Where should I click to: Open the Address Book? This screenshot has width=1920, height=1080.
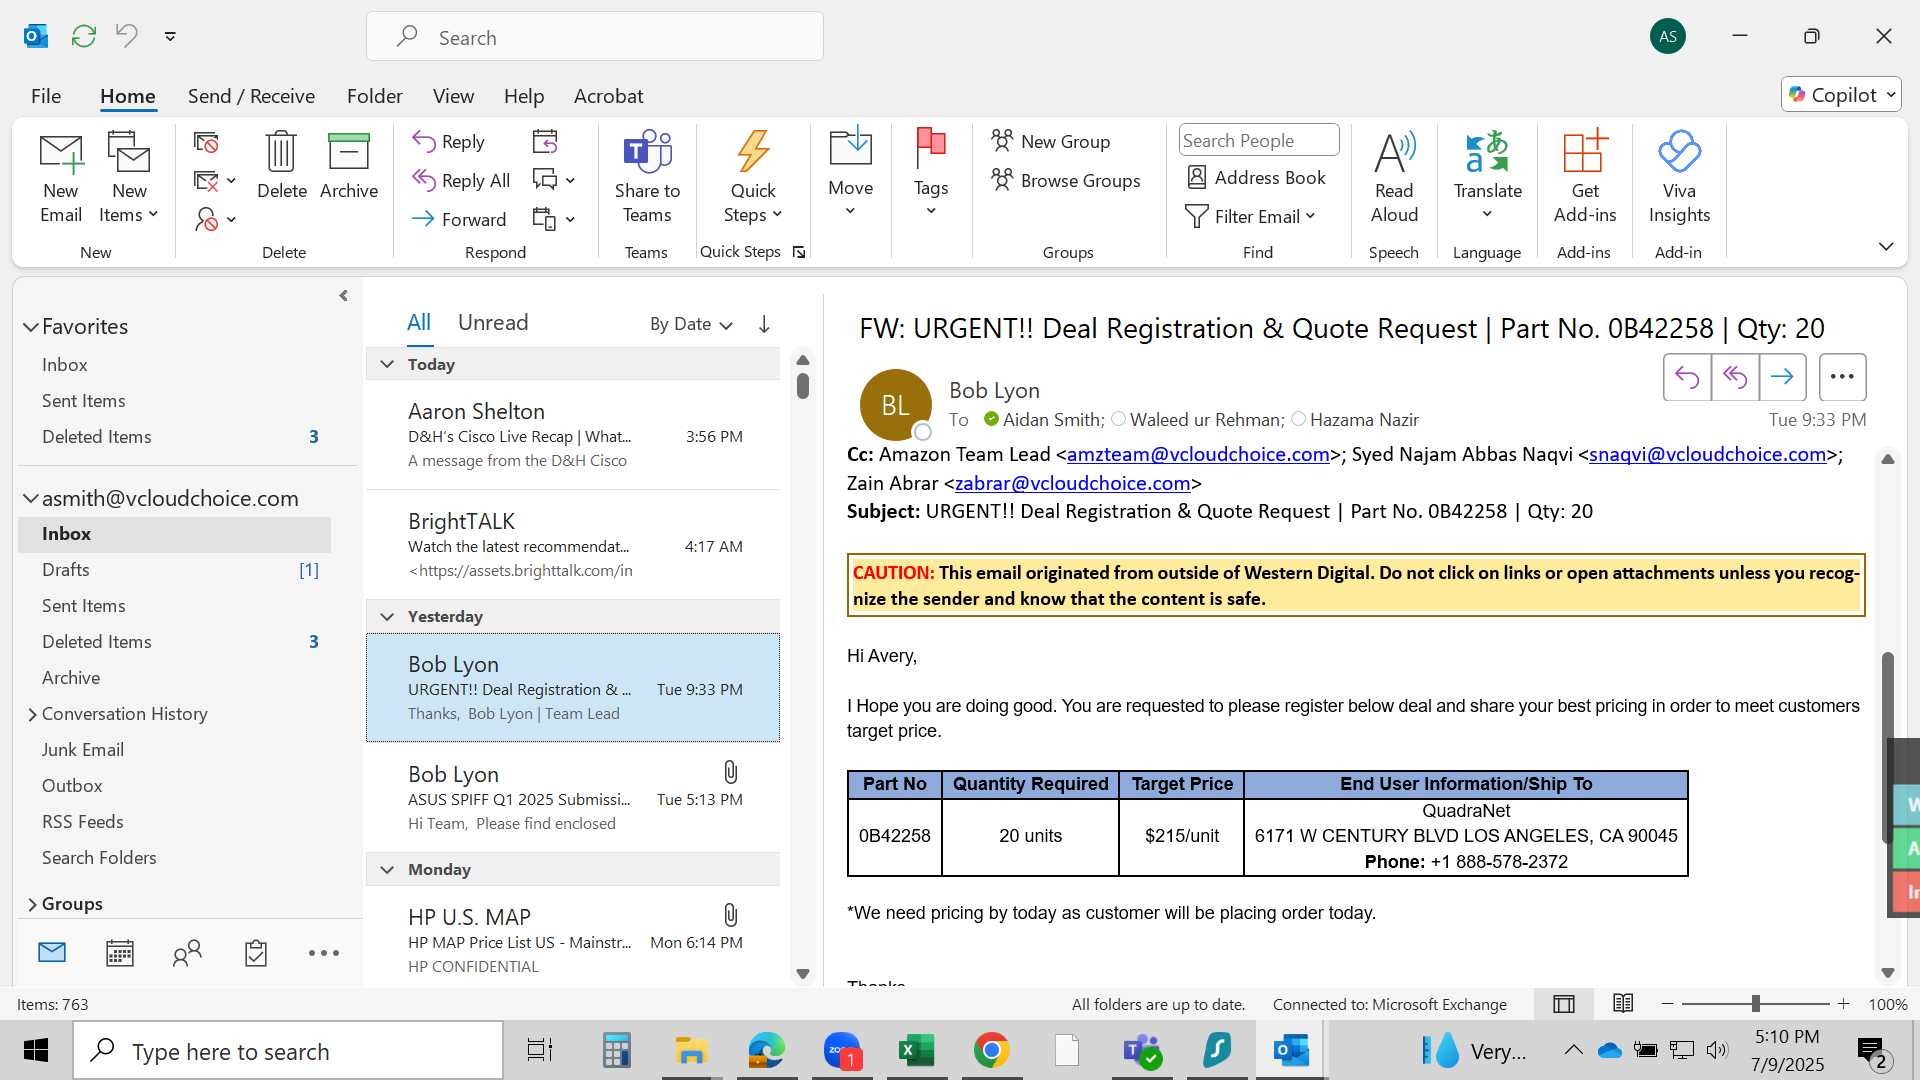tap(1256, 177)
